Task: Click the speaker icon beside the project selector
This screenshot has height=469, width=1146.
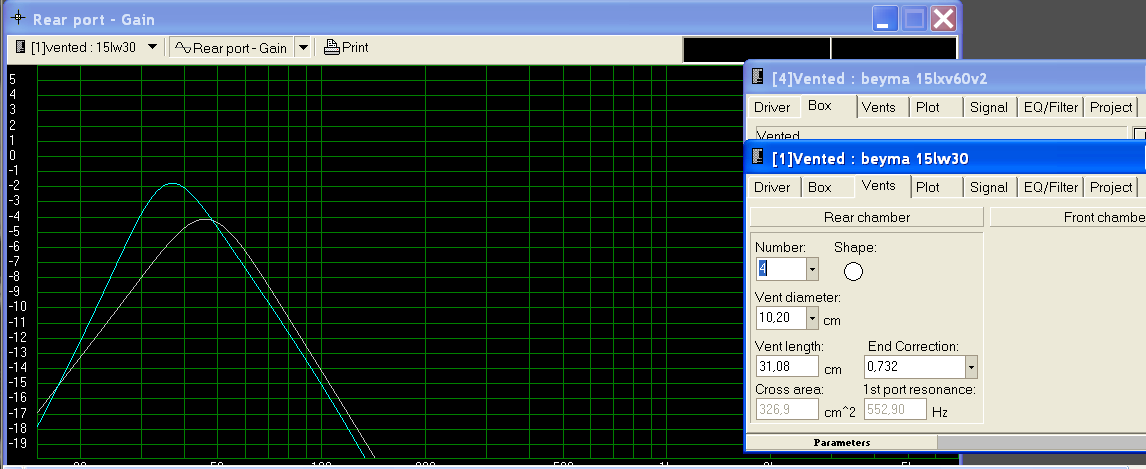Action: coord(20,47)
